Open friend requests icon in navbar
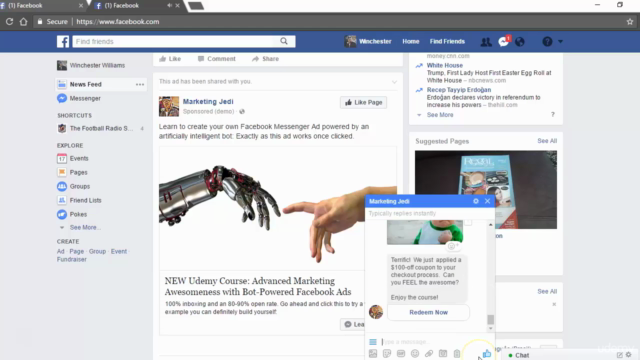640x360 pixels. (486, 42)
